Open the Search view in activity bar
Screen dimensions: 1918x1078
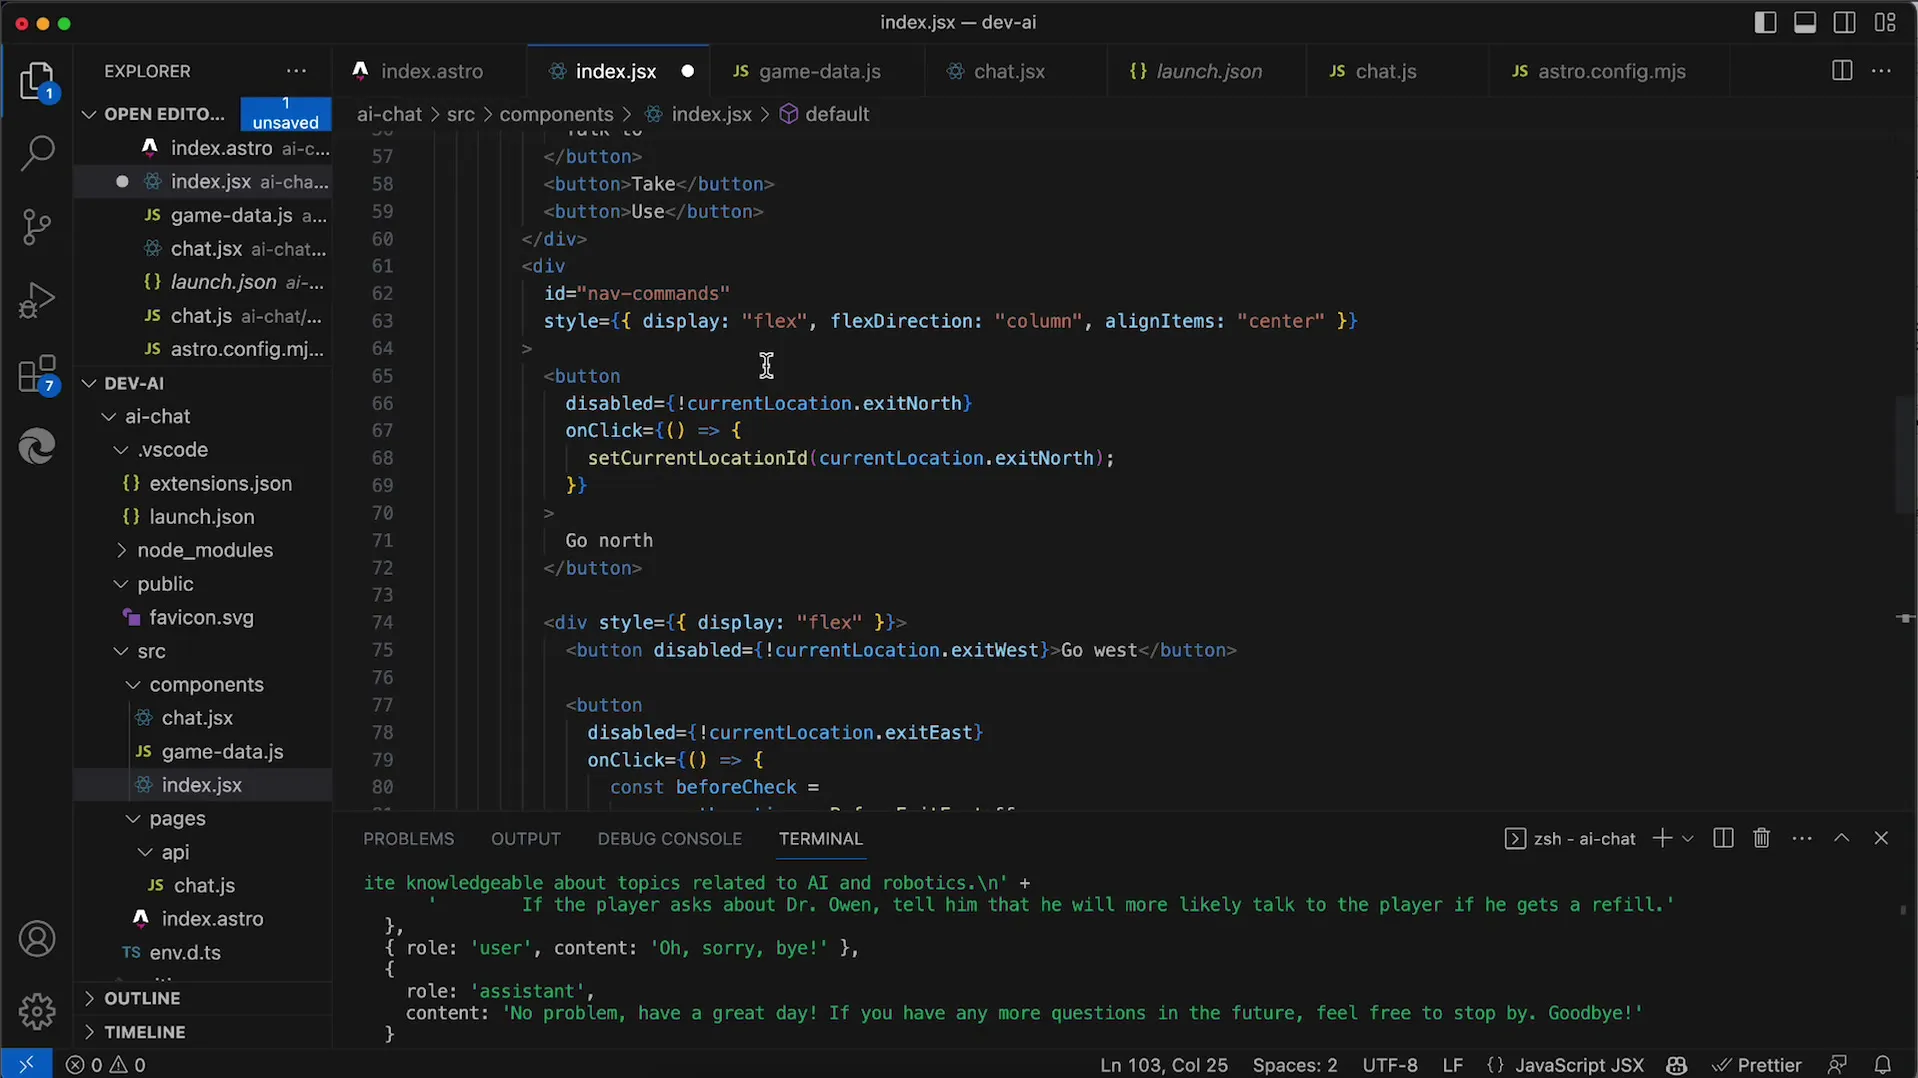coord(37,153)
